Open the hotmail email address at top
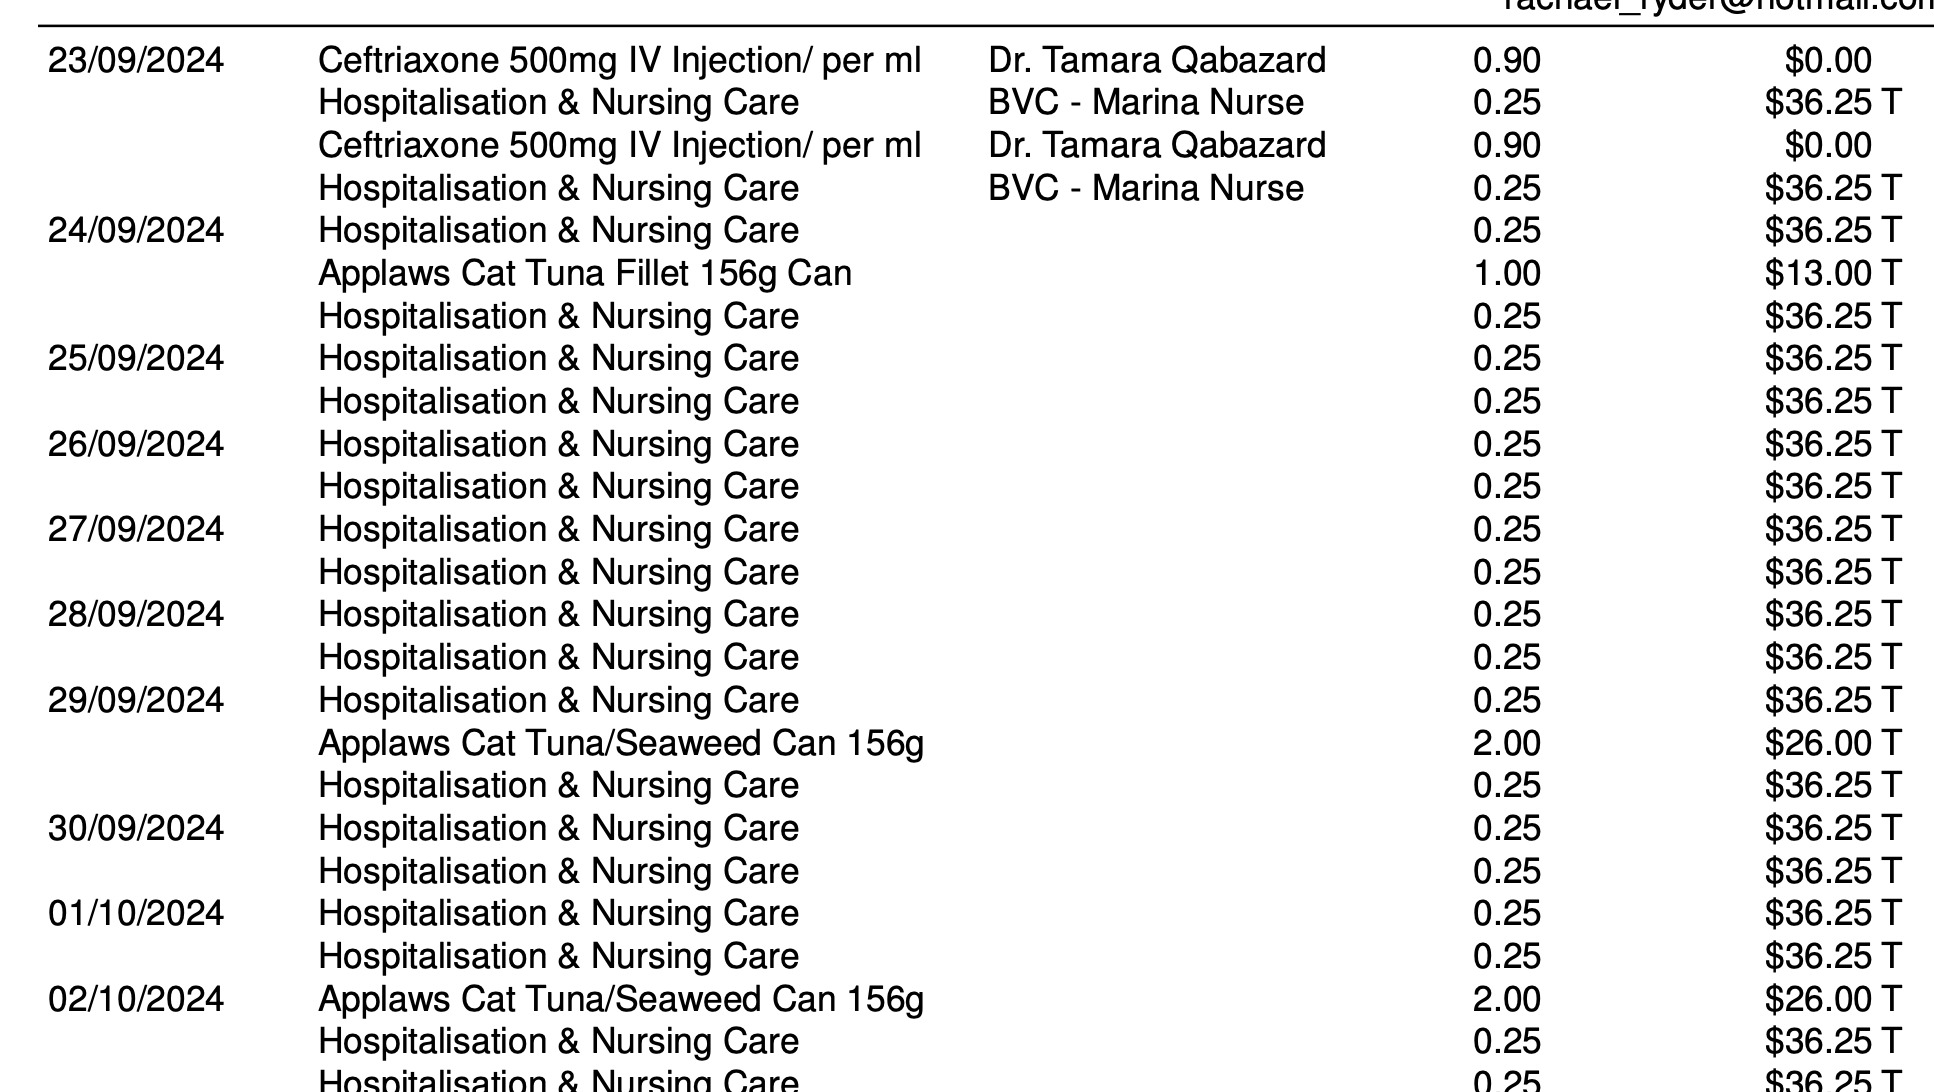This screenshot has height=1092, width=1934. tap(1720, 6)
